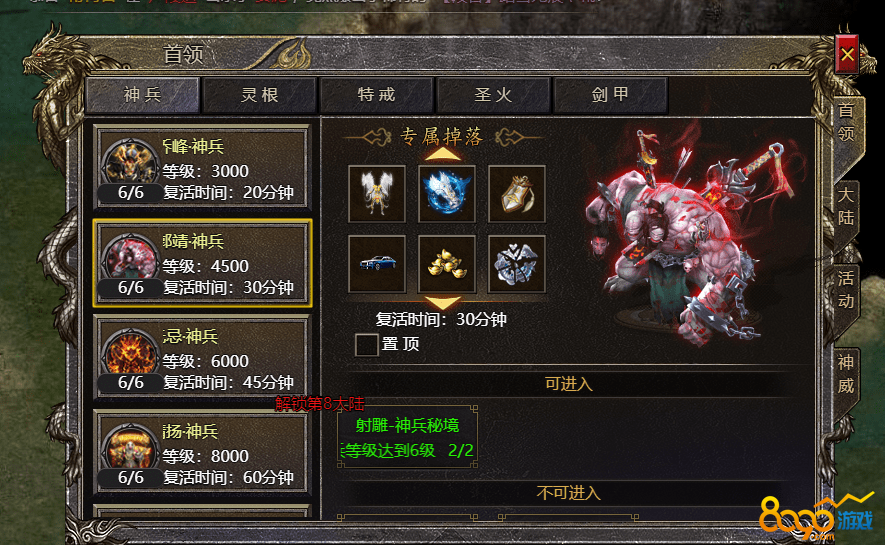The image size is (885, 545).
Task: Enable the 置顶 pin checkbox
Action: [366, 344]
